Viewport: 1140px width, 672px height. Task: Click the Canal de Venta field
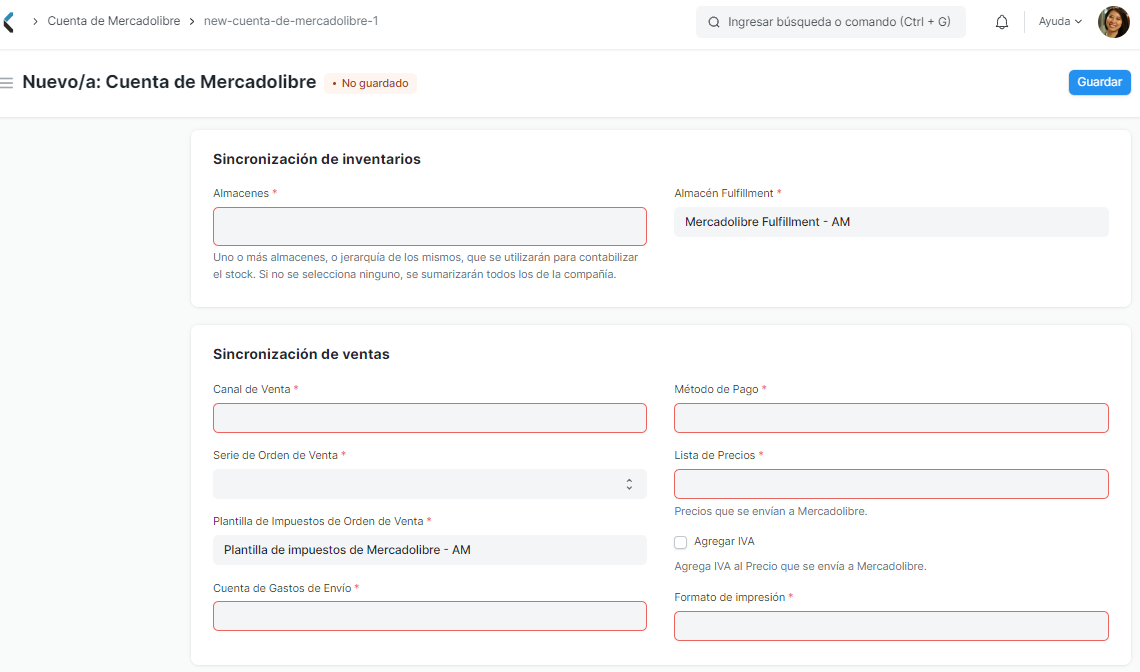pos(430,418)
